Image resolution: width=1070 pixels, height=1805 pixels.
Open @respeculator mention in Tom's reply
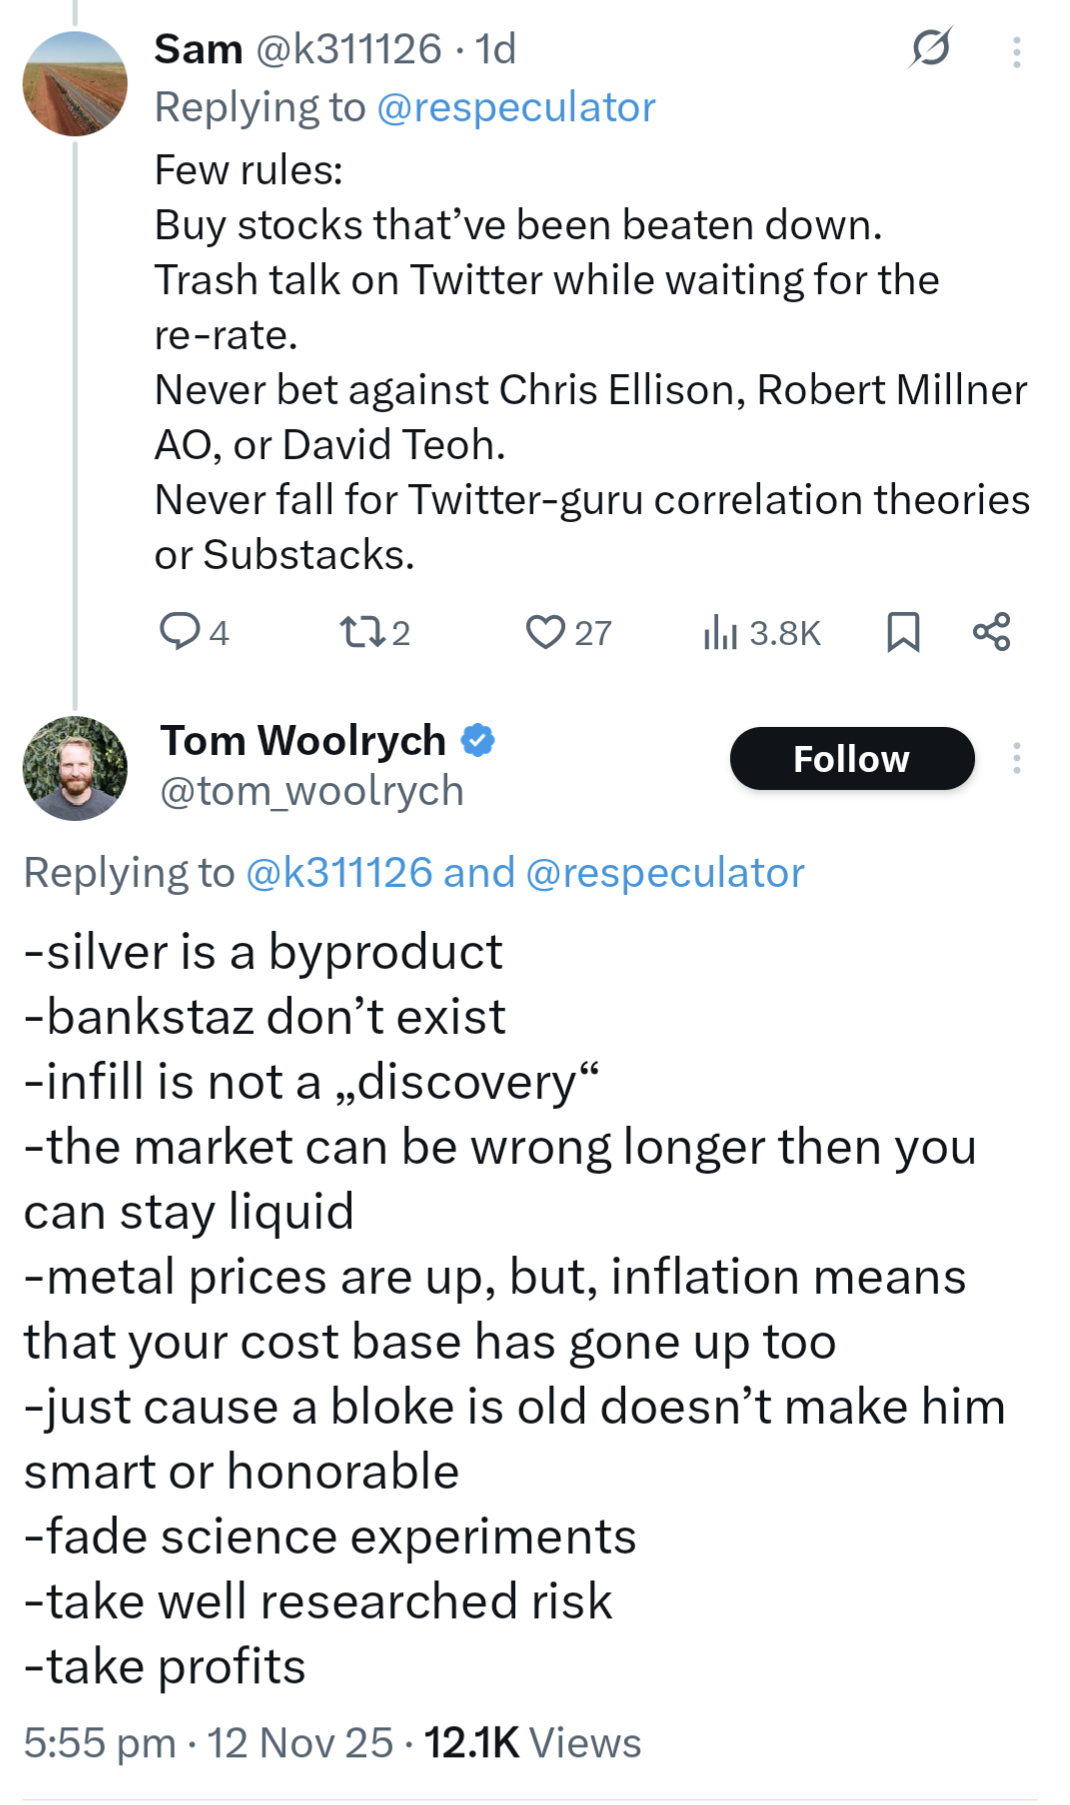(x=665, y=872)
